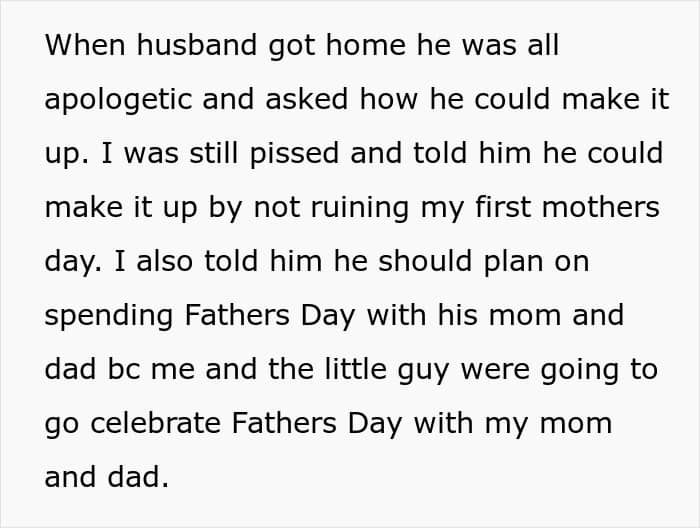Click the word "apologetic"

(118, 102)
